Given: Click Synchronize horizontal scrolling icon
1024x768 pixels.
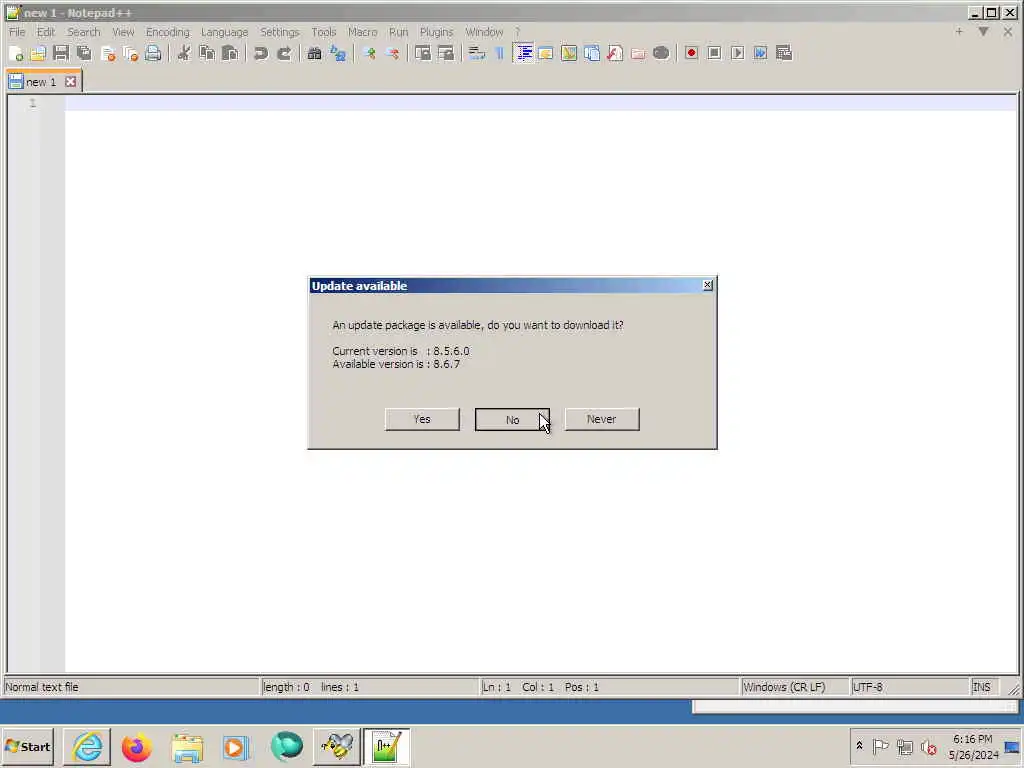Looking at the screenshot, I should click(446, 54).
